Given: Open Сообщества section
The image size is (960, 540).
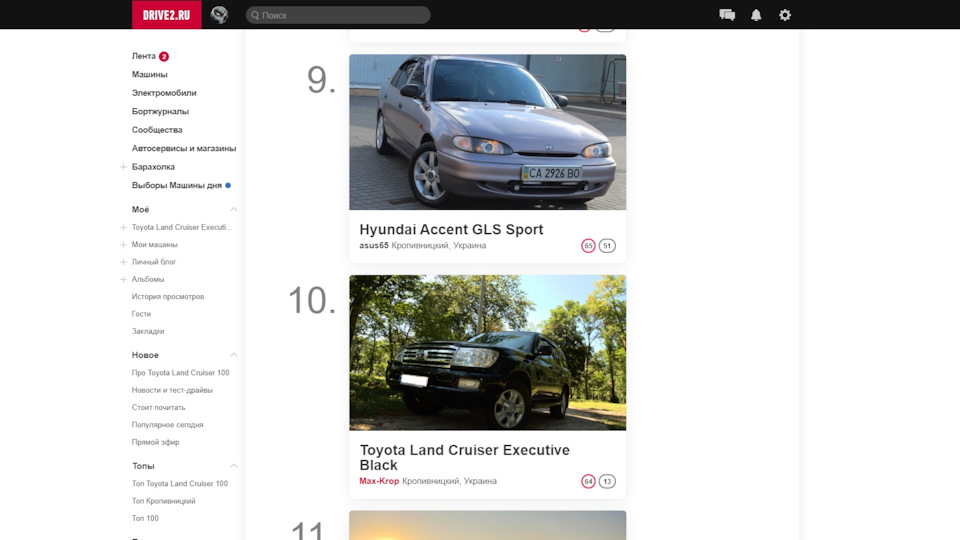Looking at the screenshot, I should coord(157,130).
